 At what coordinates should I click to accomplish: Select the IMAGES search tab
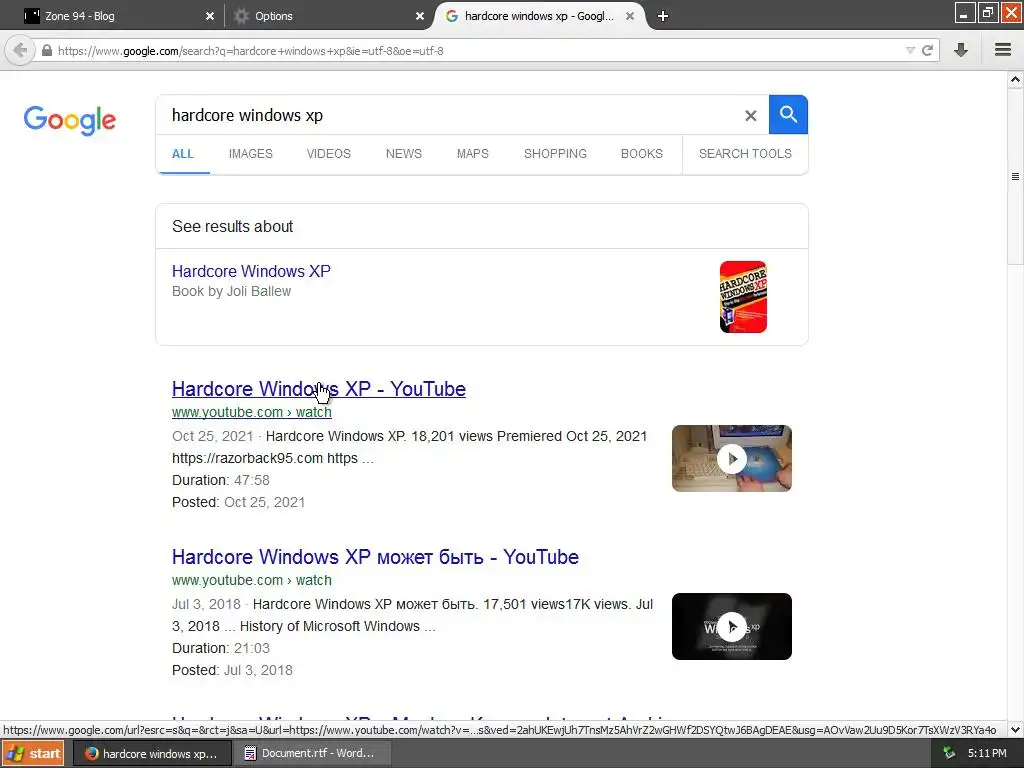(251, 153)
